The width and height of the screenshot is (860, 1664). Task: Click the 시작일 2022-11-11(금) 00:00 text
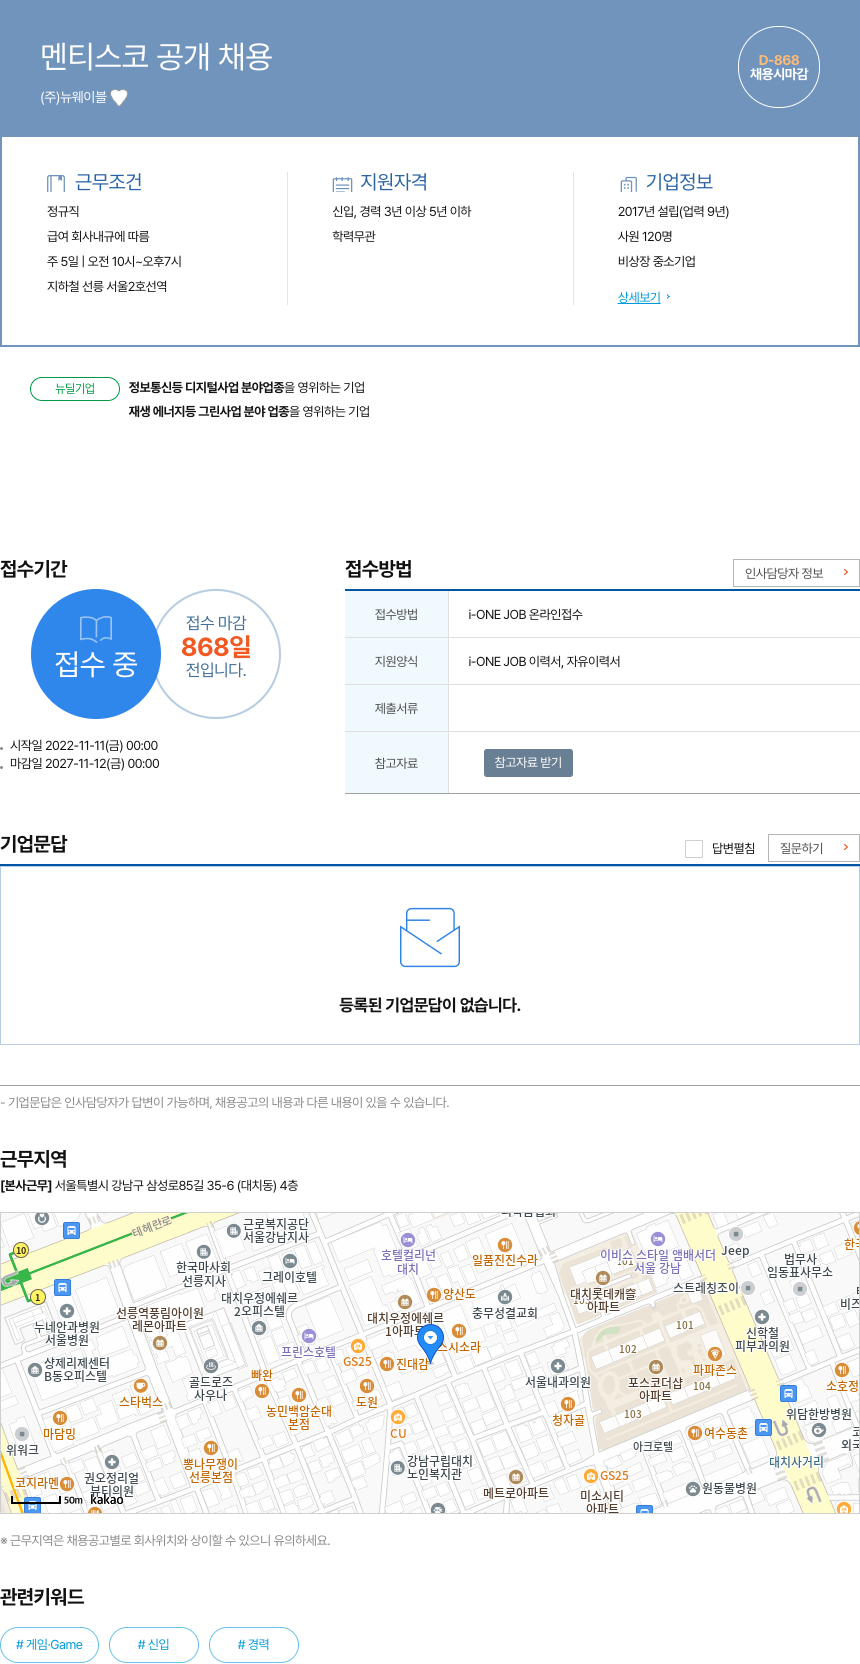pyautogui.click(x=83, y=746)
